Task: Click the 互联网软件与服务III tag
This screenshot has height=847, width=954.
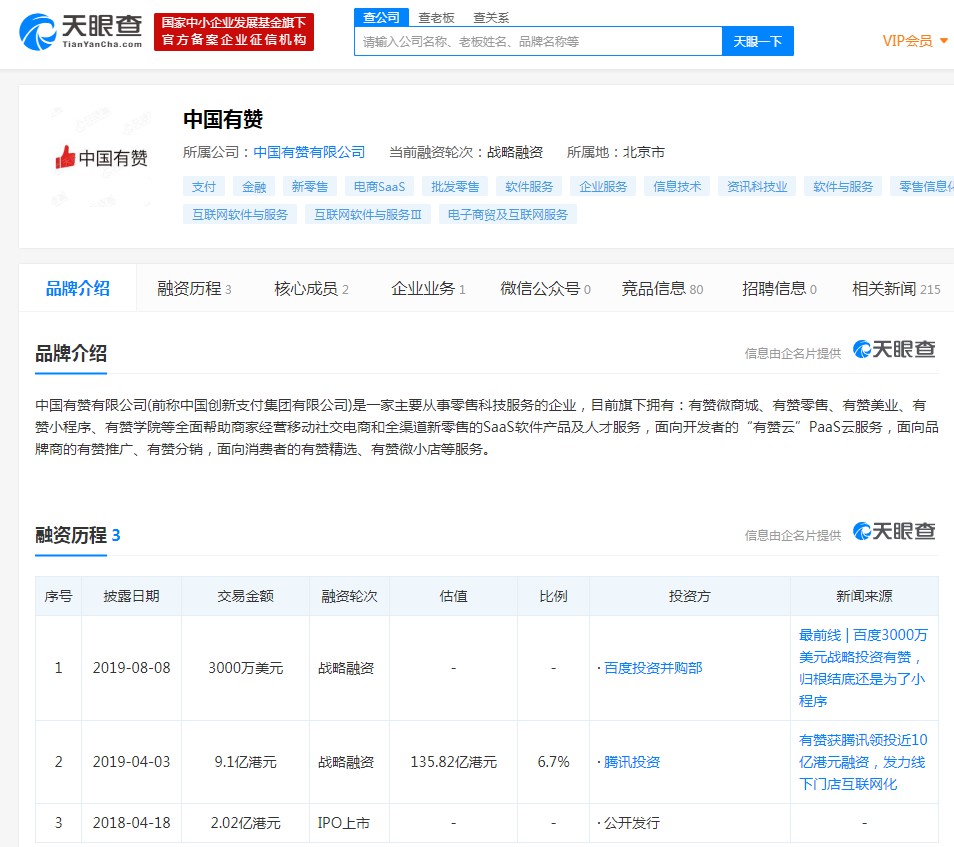Action: tap(367, 215)
